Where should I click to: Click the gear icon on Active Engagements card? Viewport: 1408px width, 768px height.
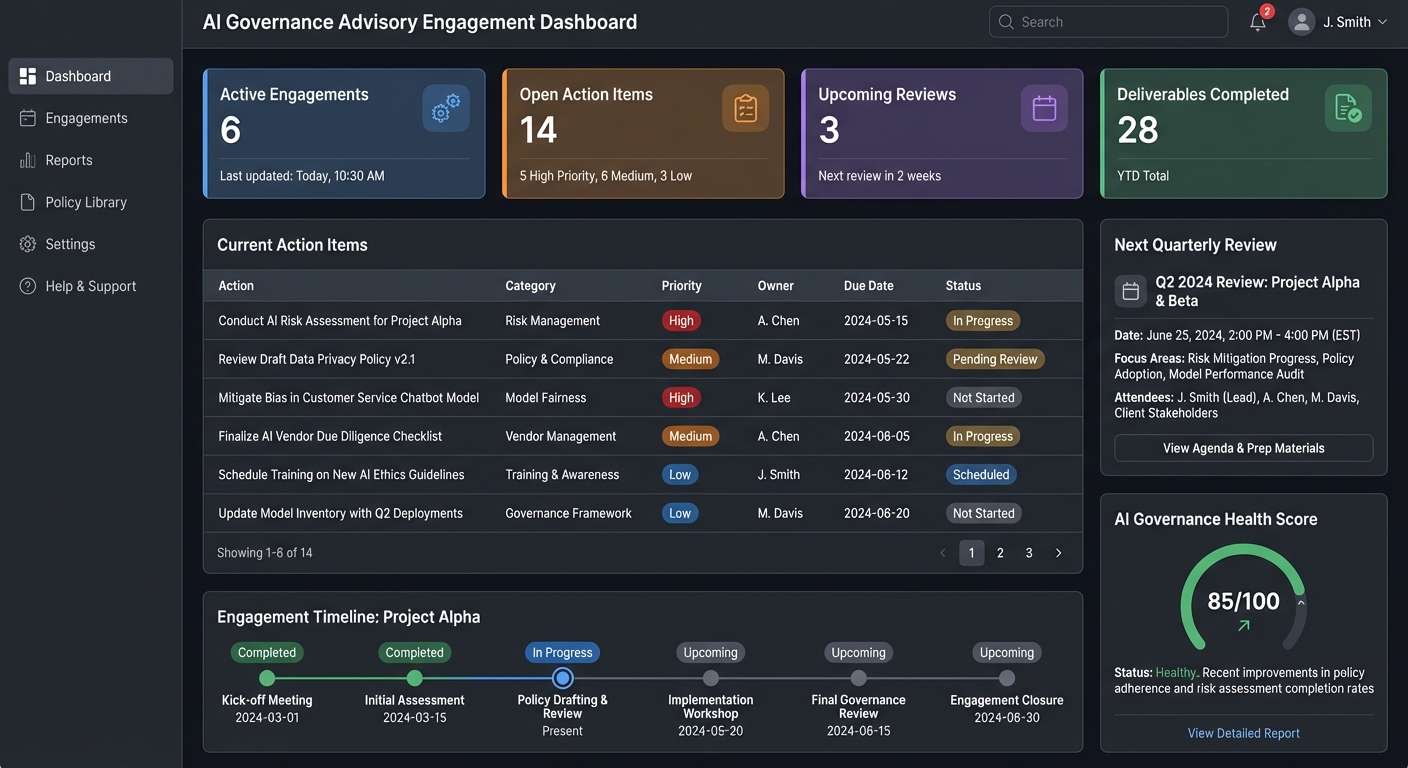click(x=445, y=109)
